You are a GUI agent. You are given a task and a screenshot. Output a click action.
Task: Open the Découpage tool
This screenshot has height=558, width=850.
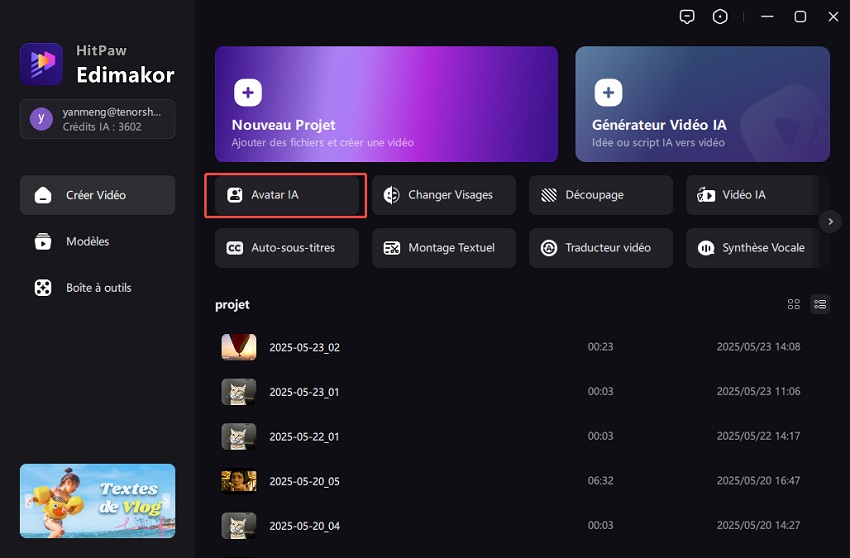601,195
